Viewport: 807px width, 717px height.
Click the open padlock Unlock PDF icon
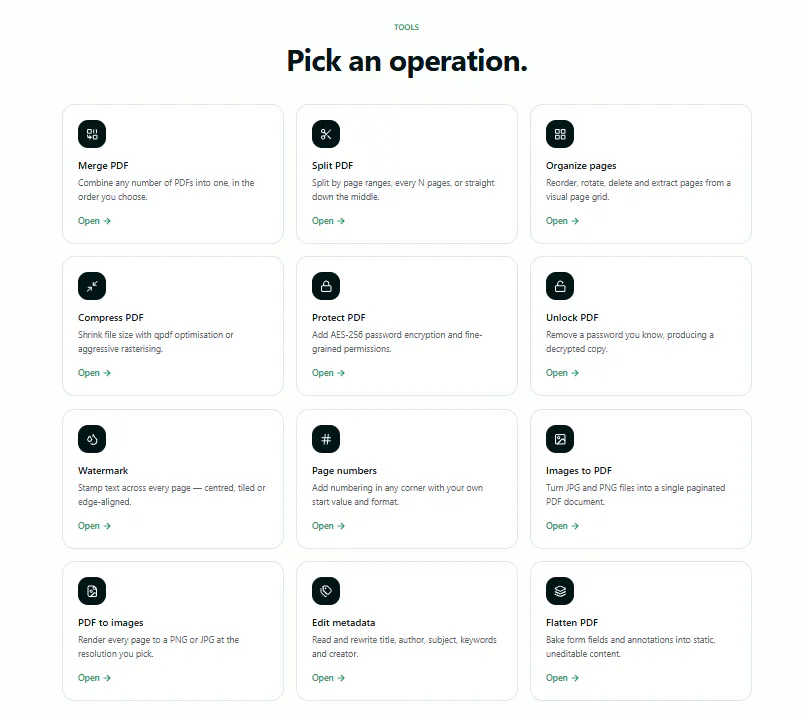[x=560, y=286]
